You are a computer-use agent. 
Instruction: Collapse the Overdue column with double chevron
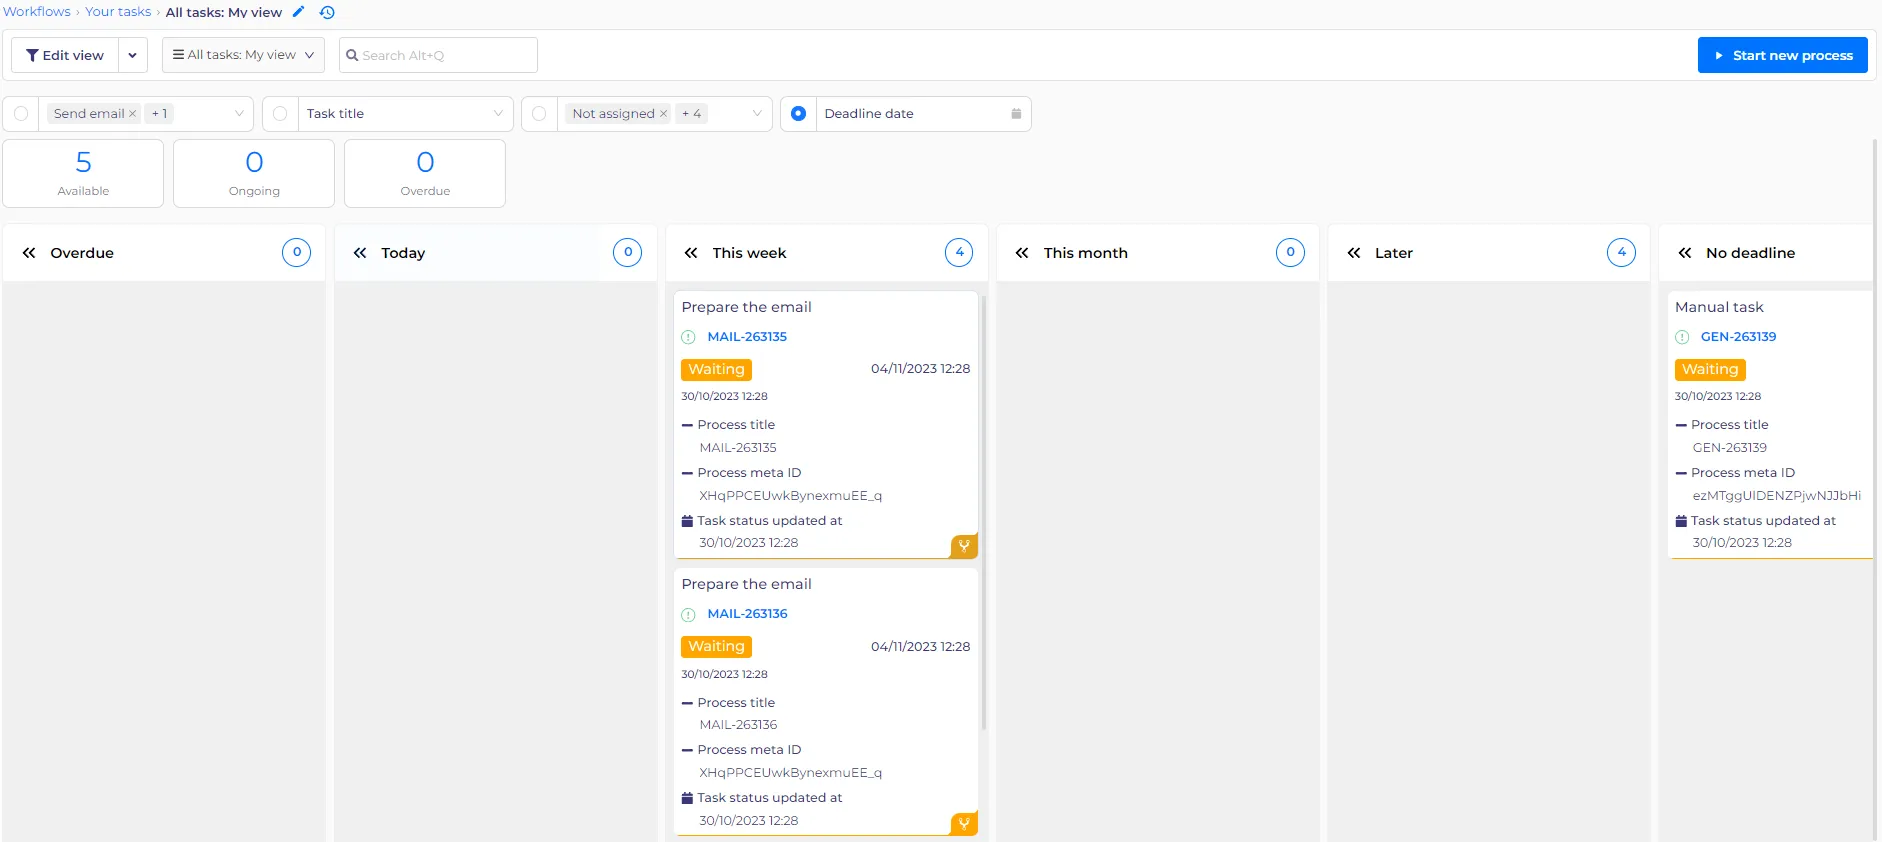tap(29, 253)
